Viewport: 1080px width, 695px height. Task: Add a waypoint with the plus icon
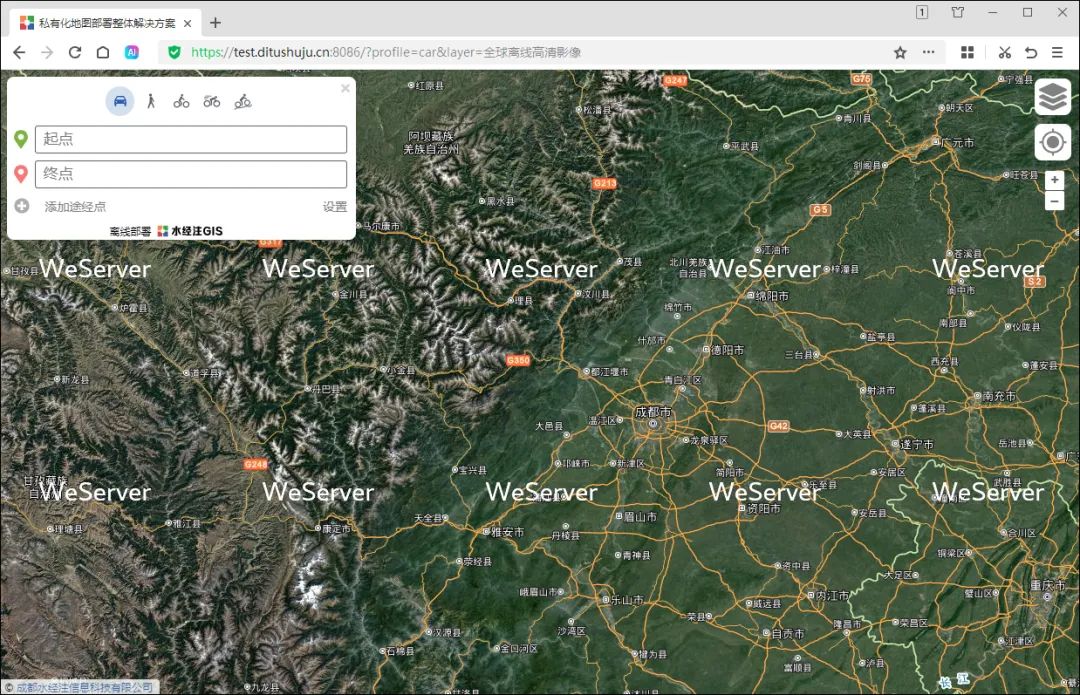[x=22, y=206]
